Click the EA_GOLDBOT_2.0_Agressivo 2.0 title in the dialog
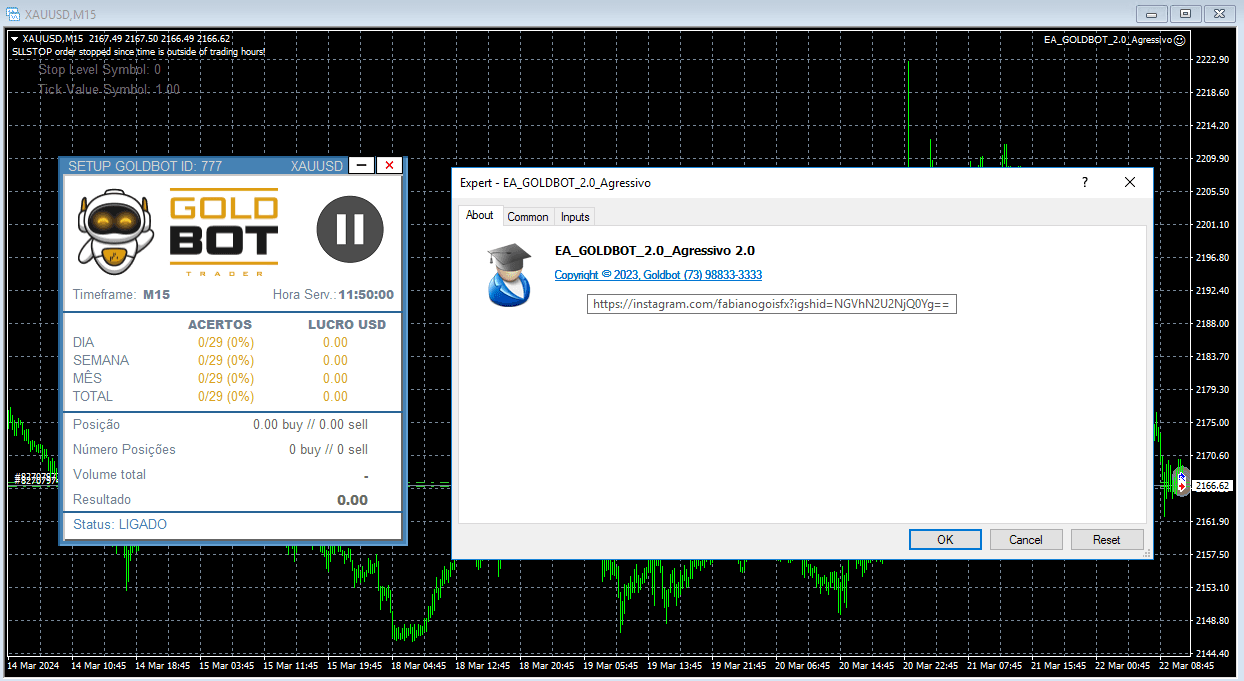This screenshot has height=681, width=1244. [x=655, y=251]
